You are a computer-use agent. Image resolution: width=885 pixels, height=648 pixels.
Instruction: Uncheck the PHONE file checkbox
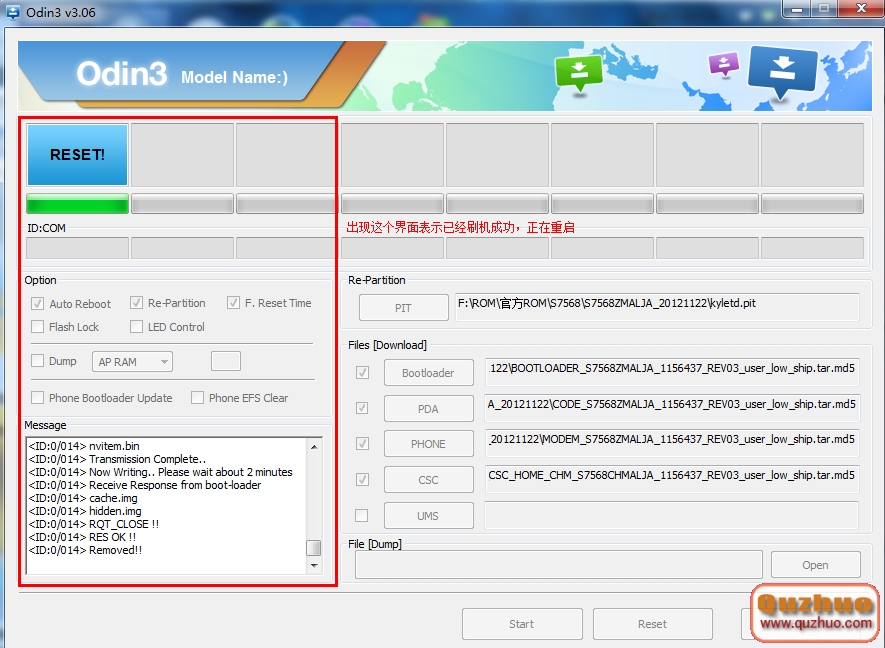362,444
